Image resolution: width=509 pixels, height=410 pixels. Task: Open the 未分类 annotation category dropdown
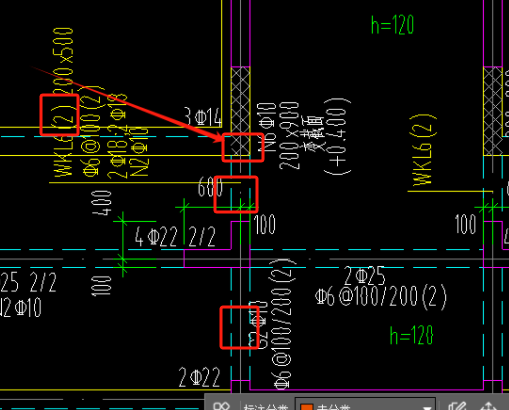(365, 404)
